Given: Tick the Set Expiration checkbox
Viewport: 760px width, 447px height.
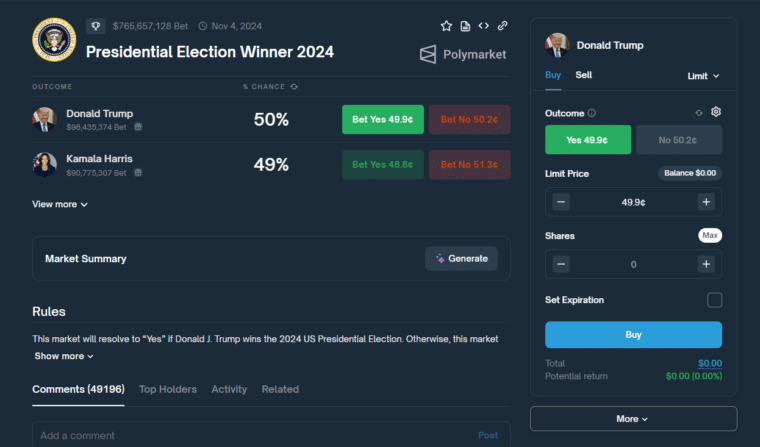Looking at the screenshot, I should (714, 300).
